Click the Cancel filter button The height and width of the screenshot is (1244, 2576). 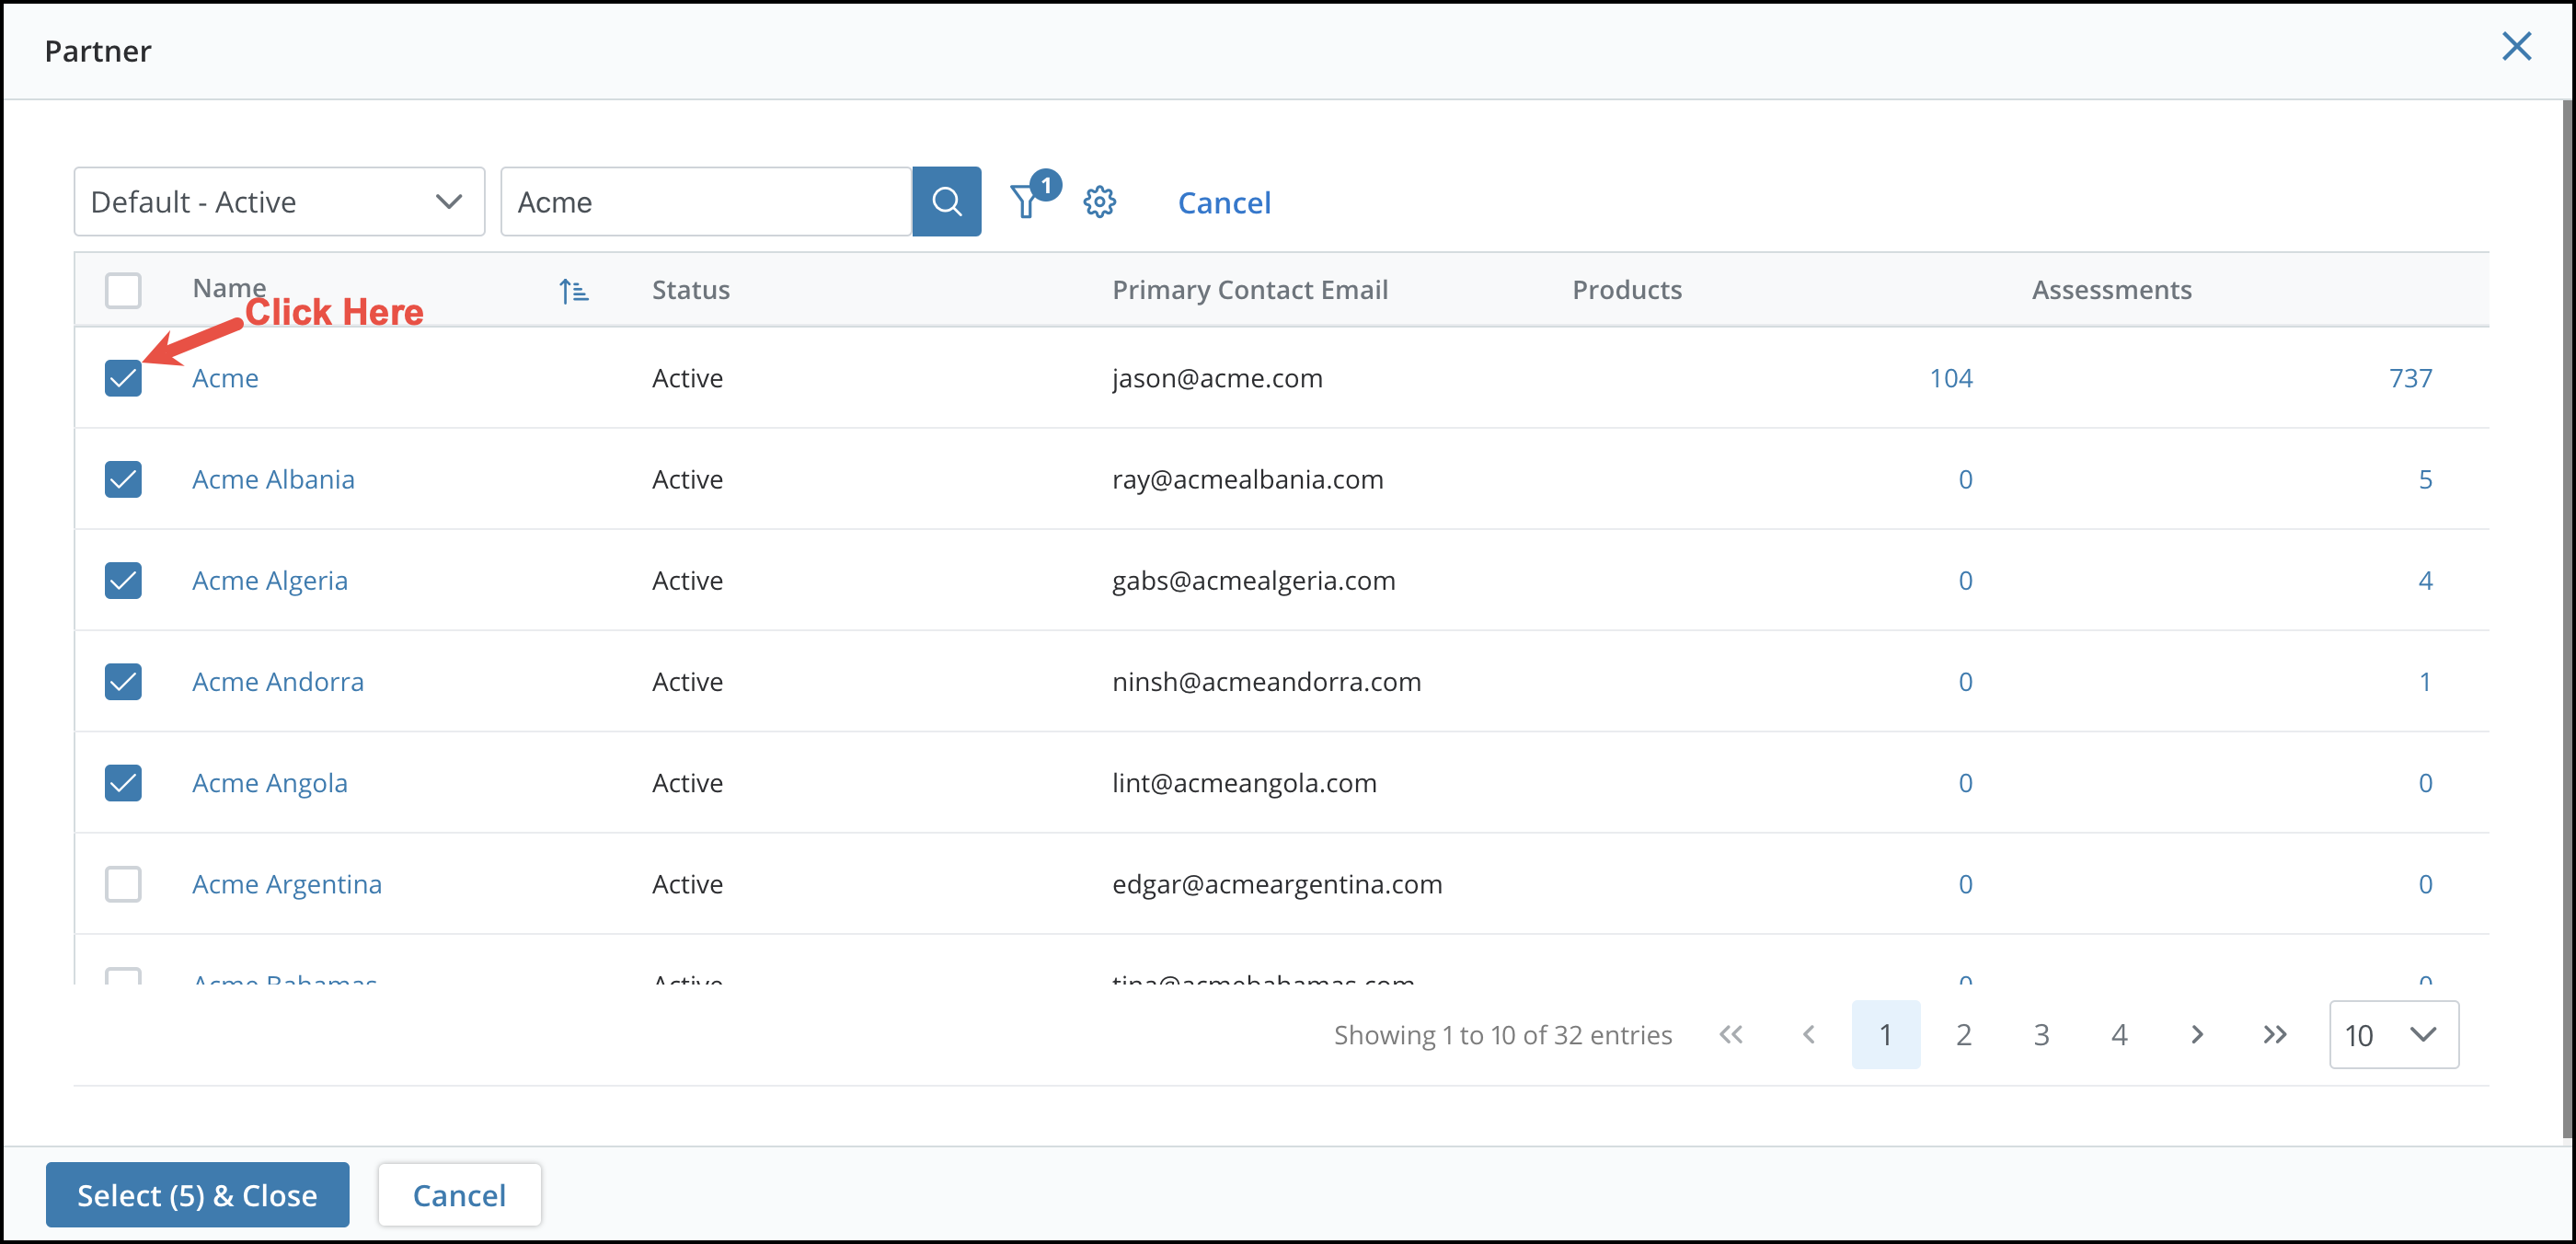click(x=1224, y=201)
